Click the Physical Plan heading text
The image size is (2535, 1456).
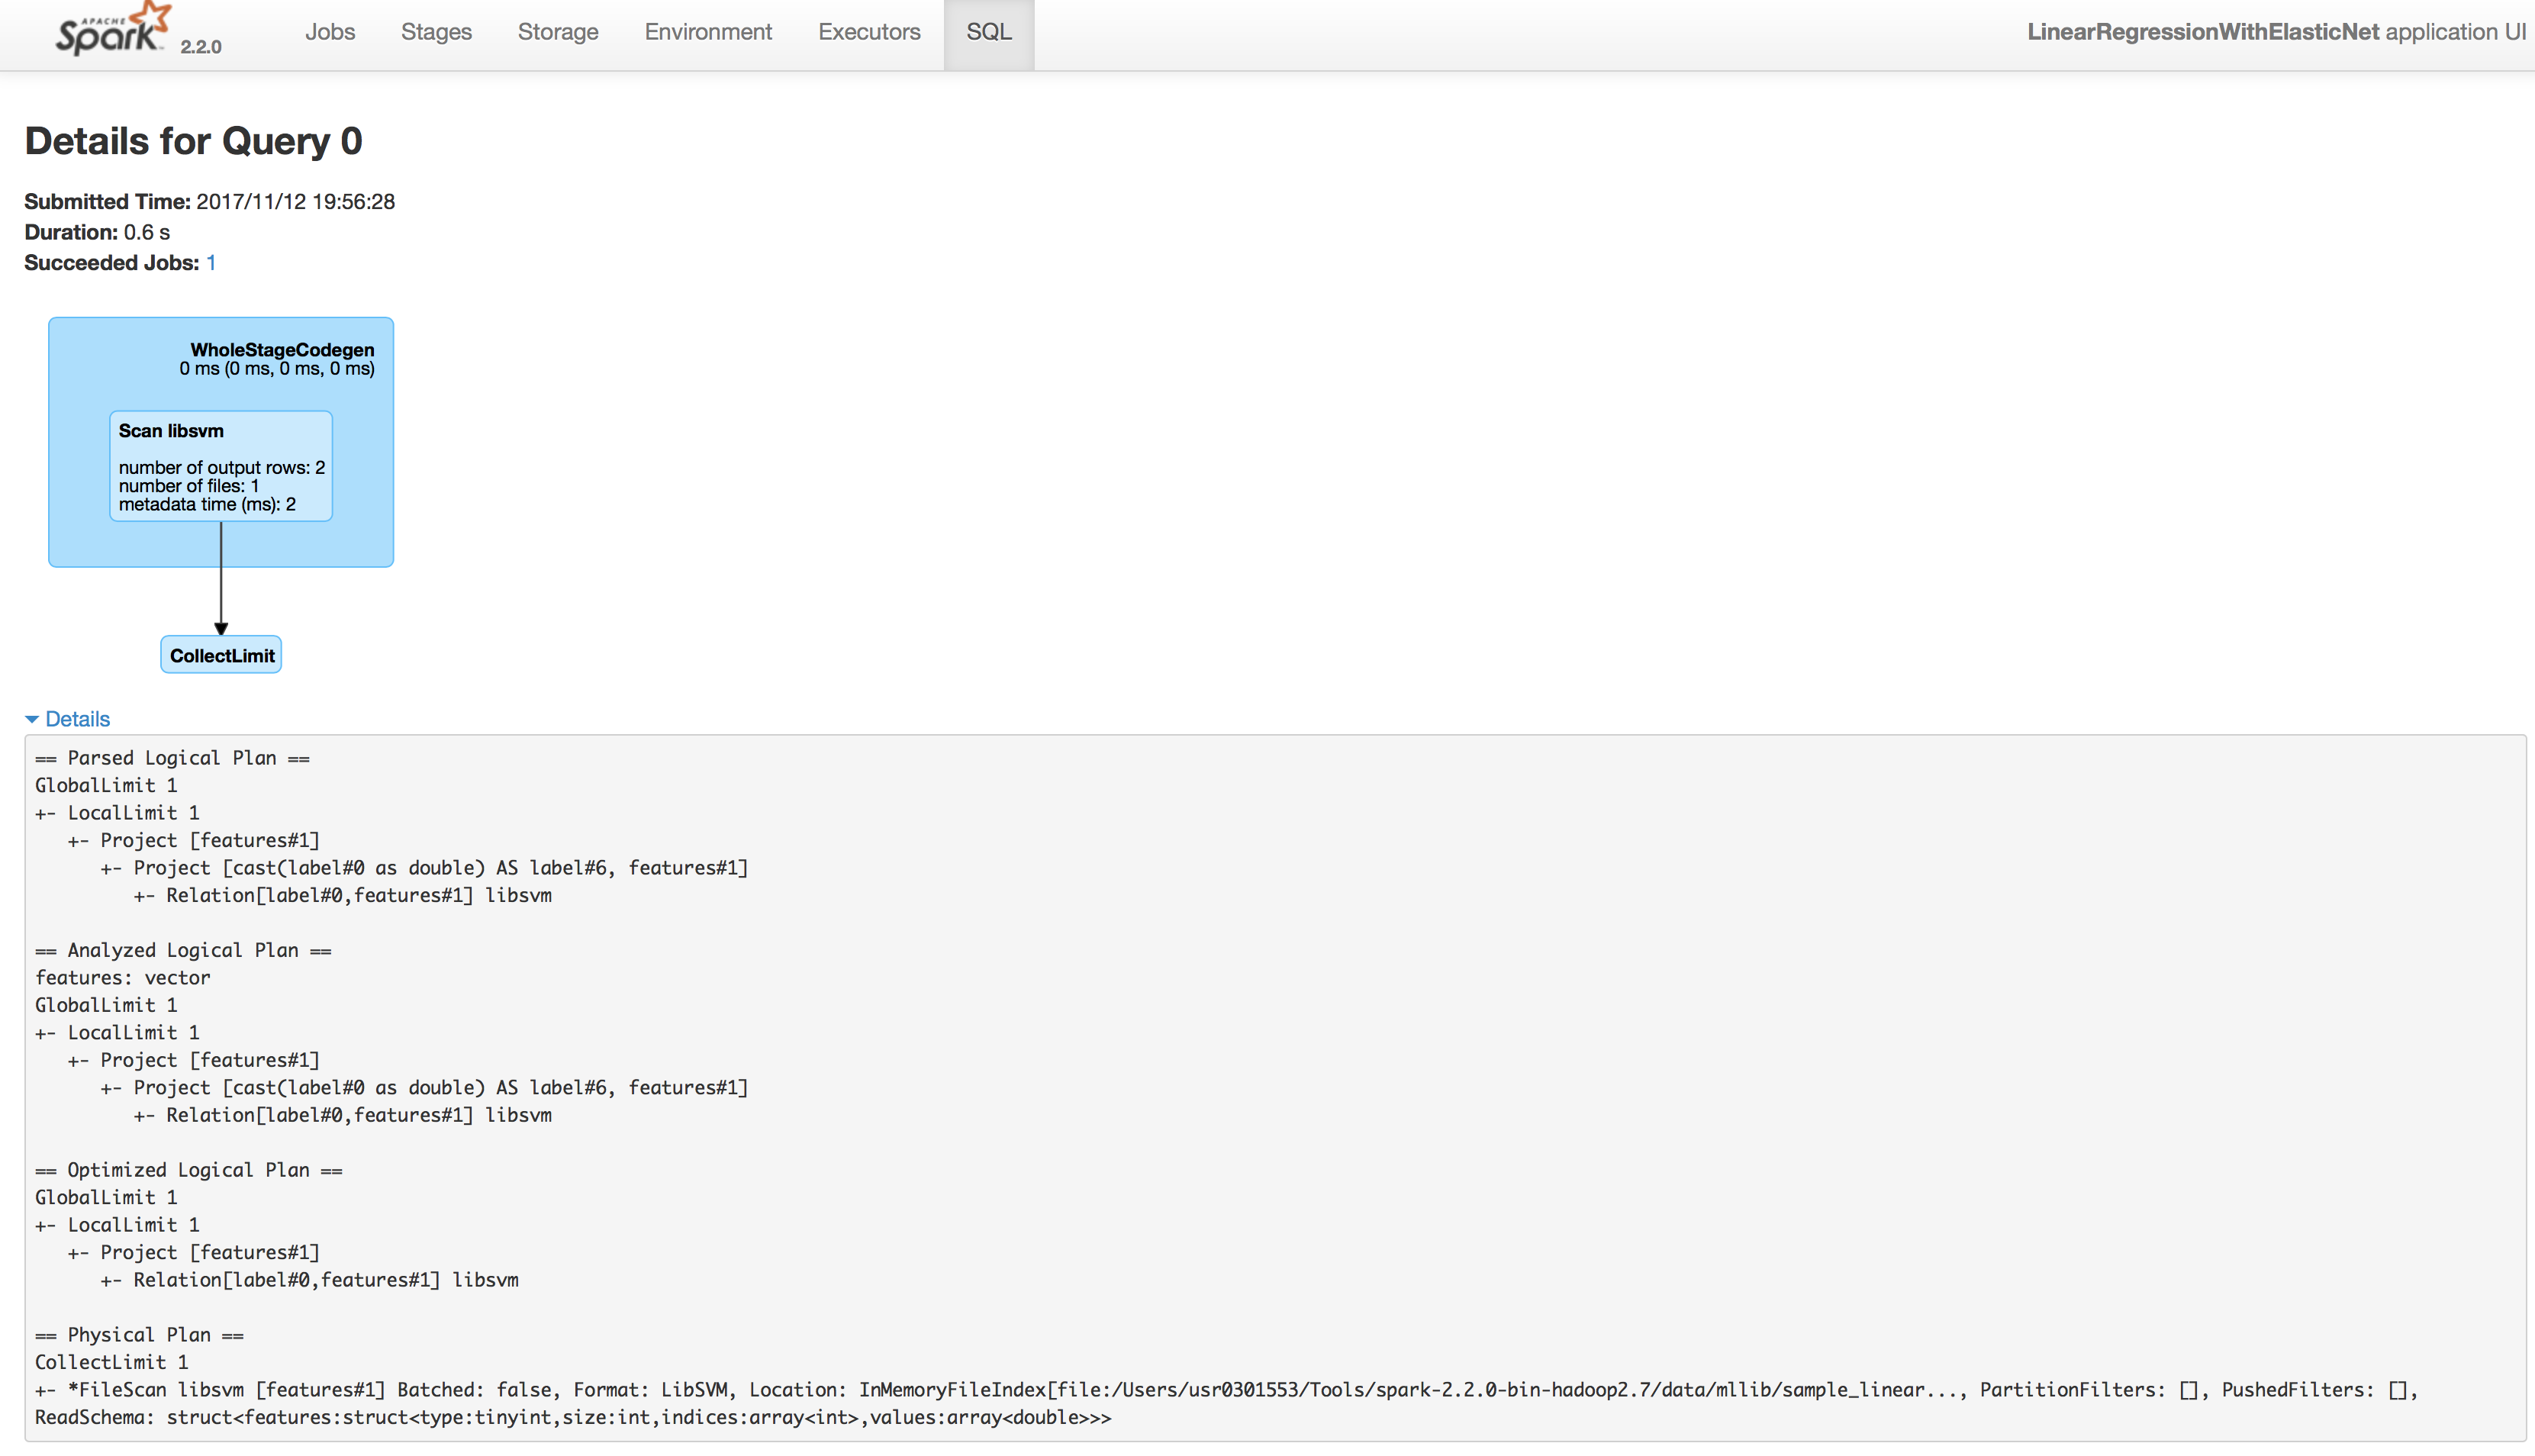coord(139,1335)
